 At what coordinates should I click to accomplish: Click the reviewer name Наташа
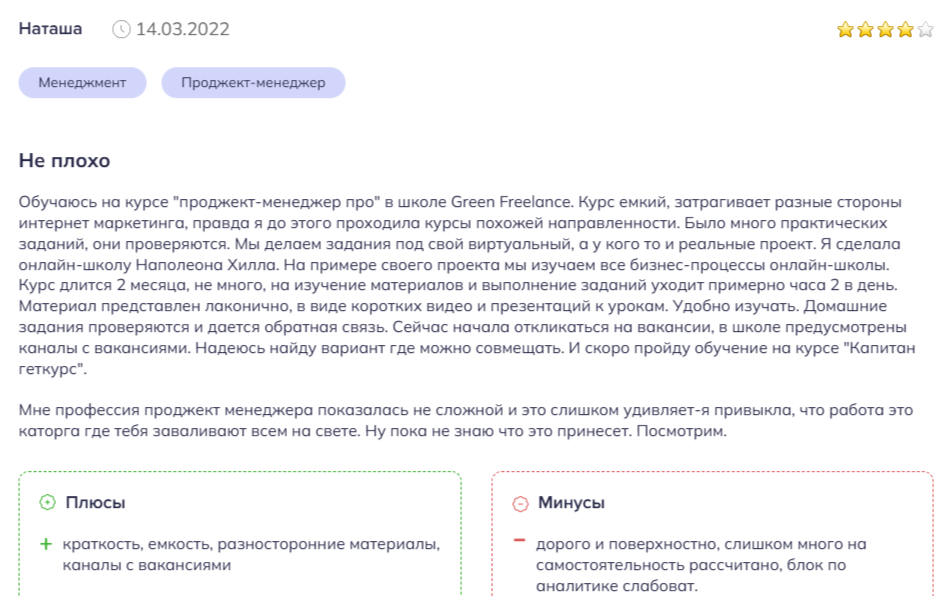pyautogui.click(x=50, y=29)
